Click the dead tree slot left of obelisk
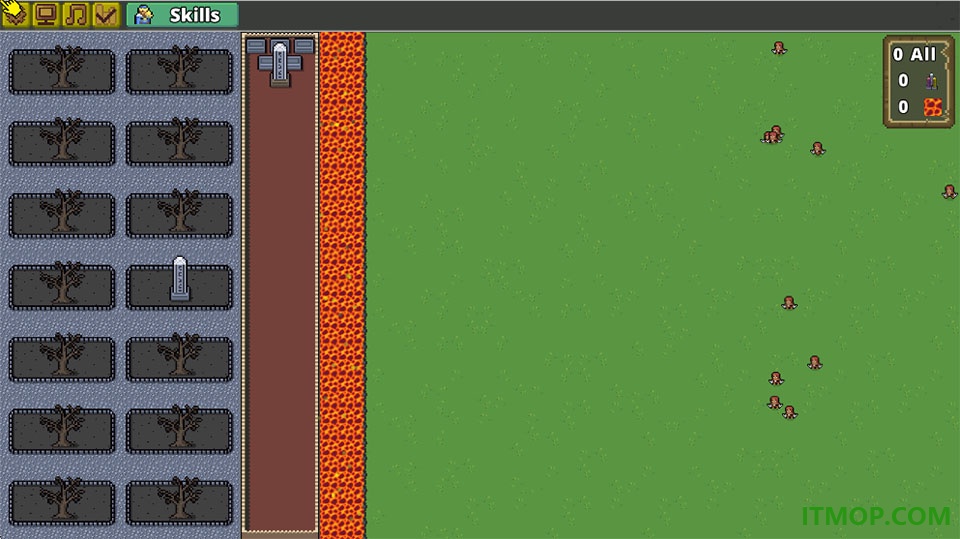 (62, 286)
